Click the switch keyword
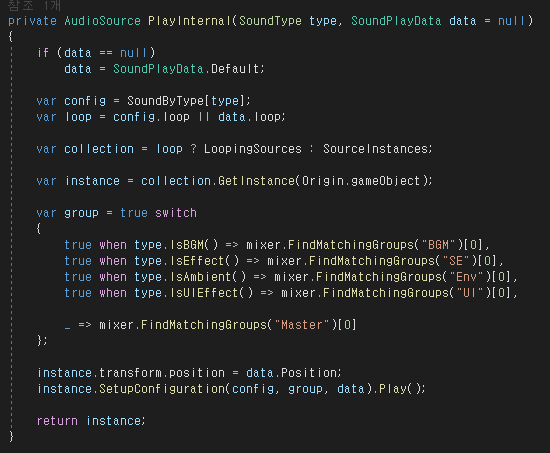The image size is (550, 453). pyautogui.click(x=176, y=213)
